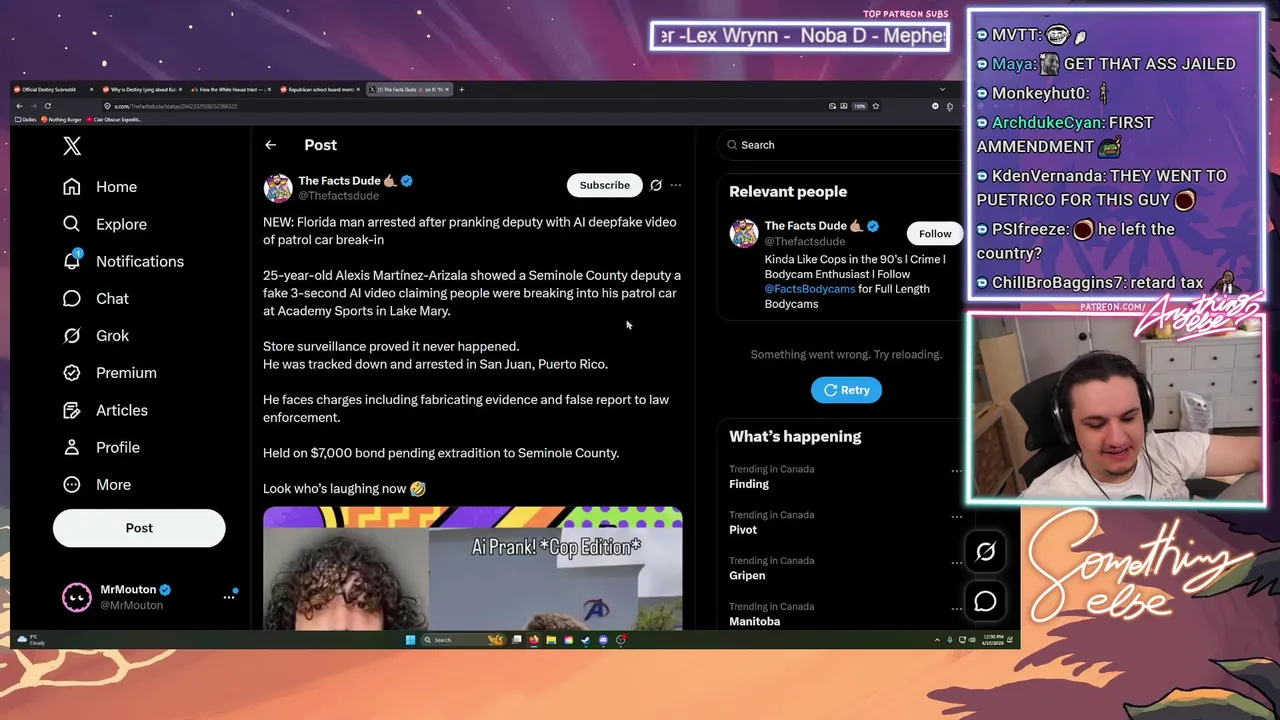
Task: Open Explore from the sidebar
Action: coord(105,224)
